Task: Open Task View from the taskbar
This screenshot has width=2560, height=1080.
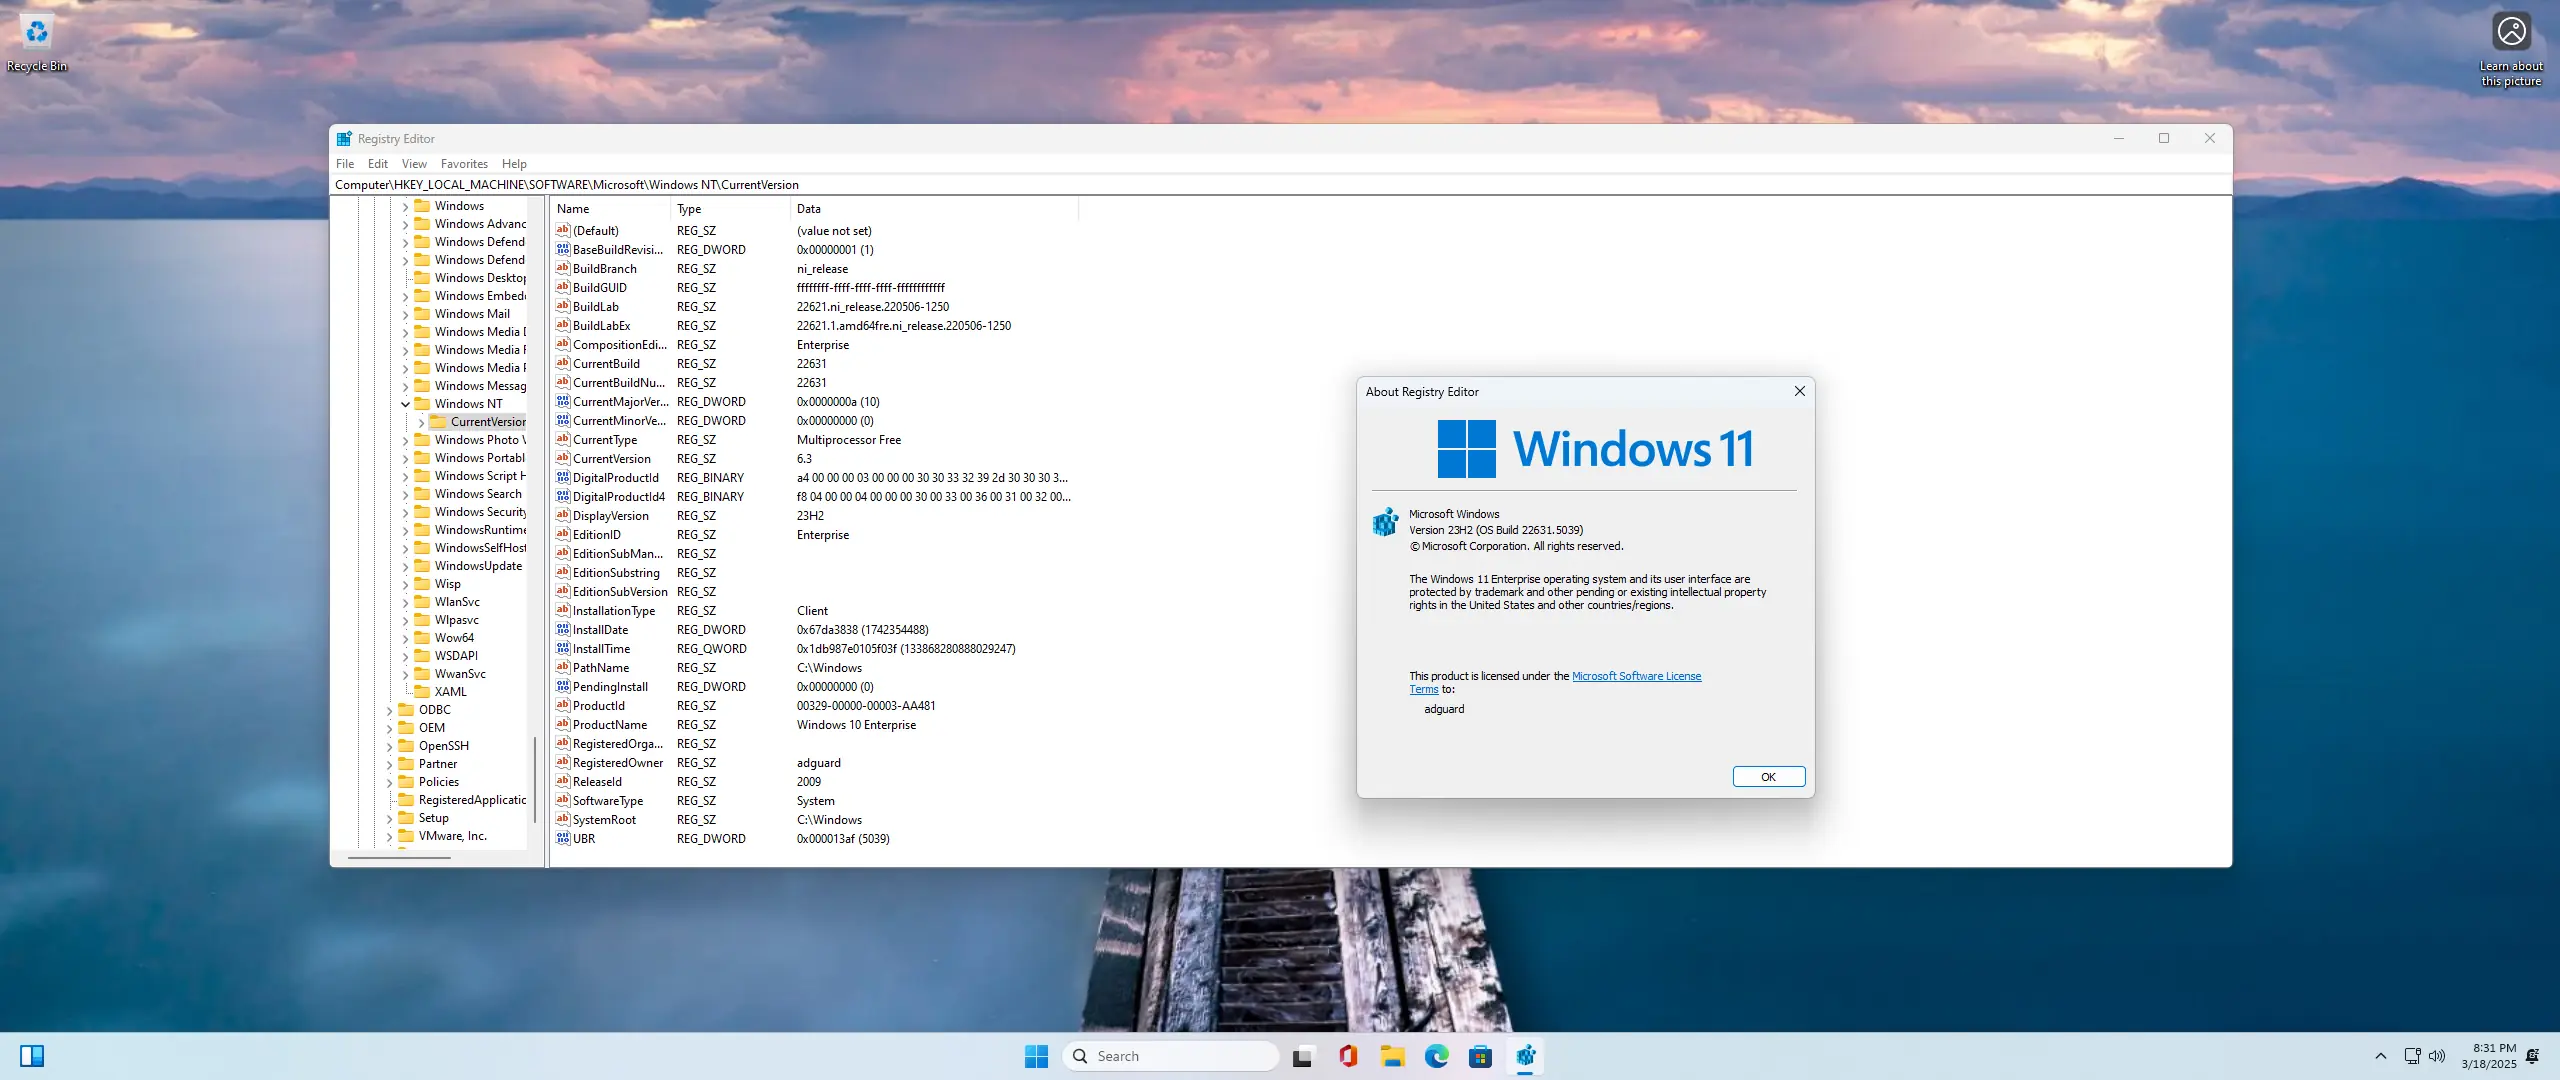Action: click(1302, 1056)
